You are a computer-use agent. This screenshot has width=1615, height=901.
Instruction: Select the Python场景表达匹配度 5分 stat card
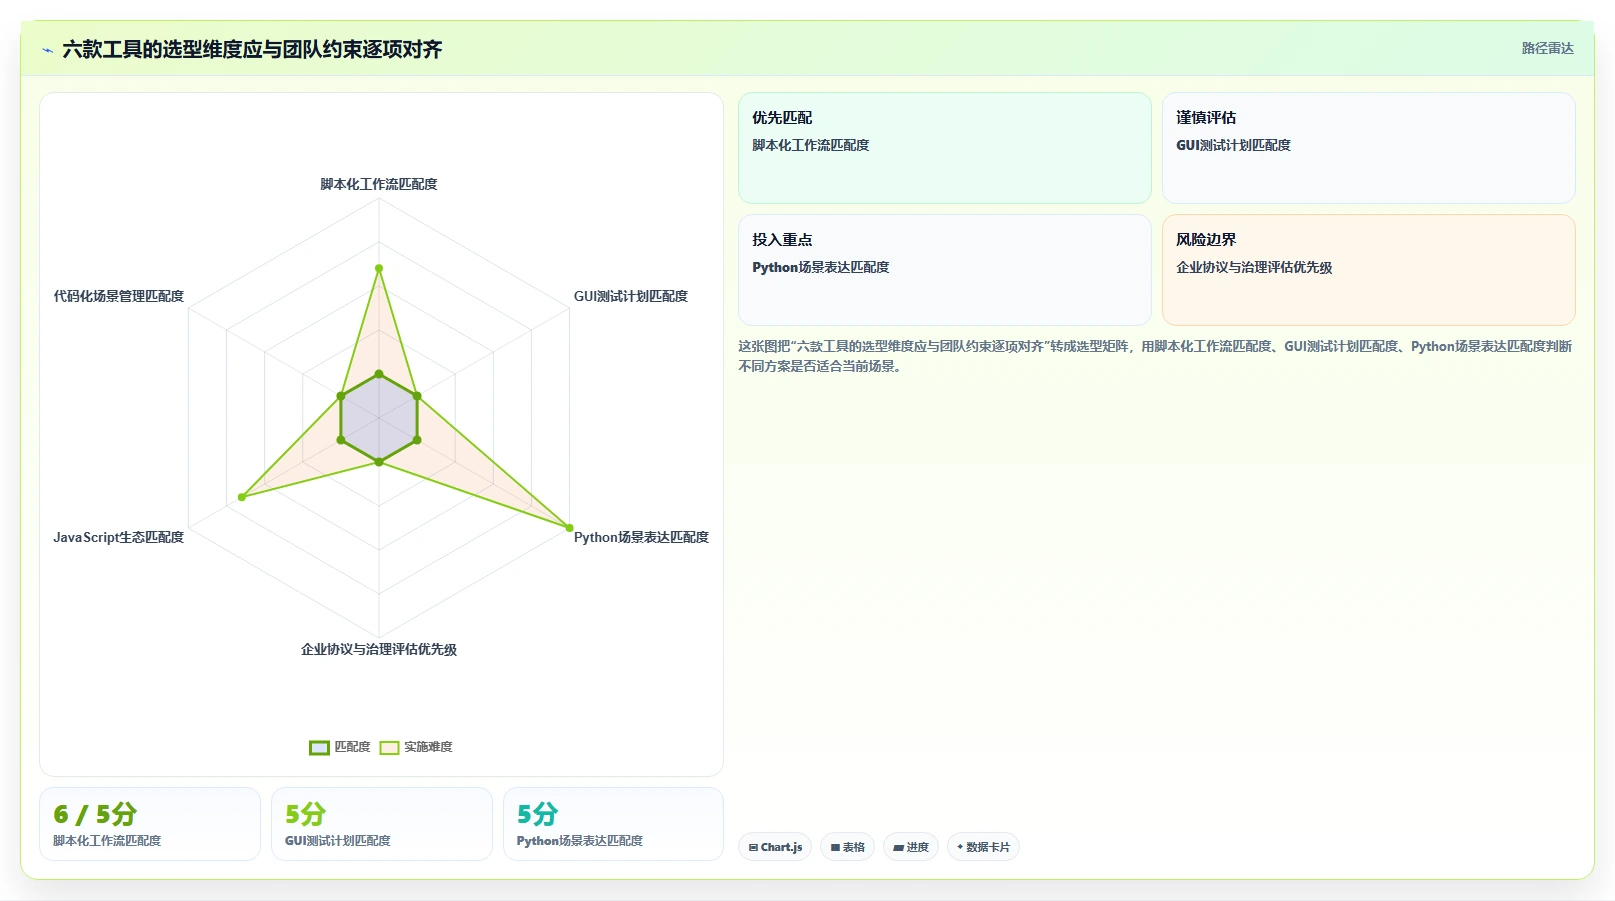coord(613,824)
